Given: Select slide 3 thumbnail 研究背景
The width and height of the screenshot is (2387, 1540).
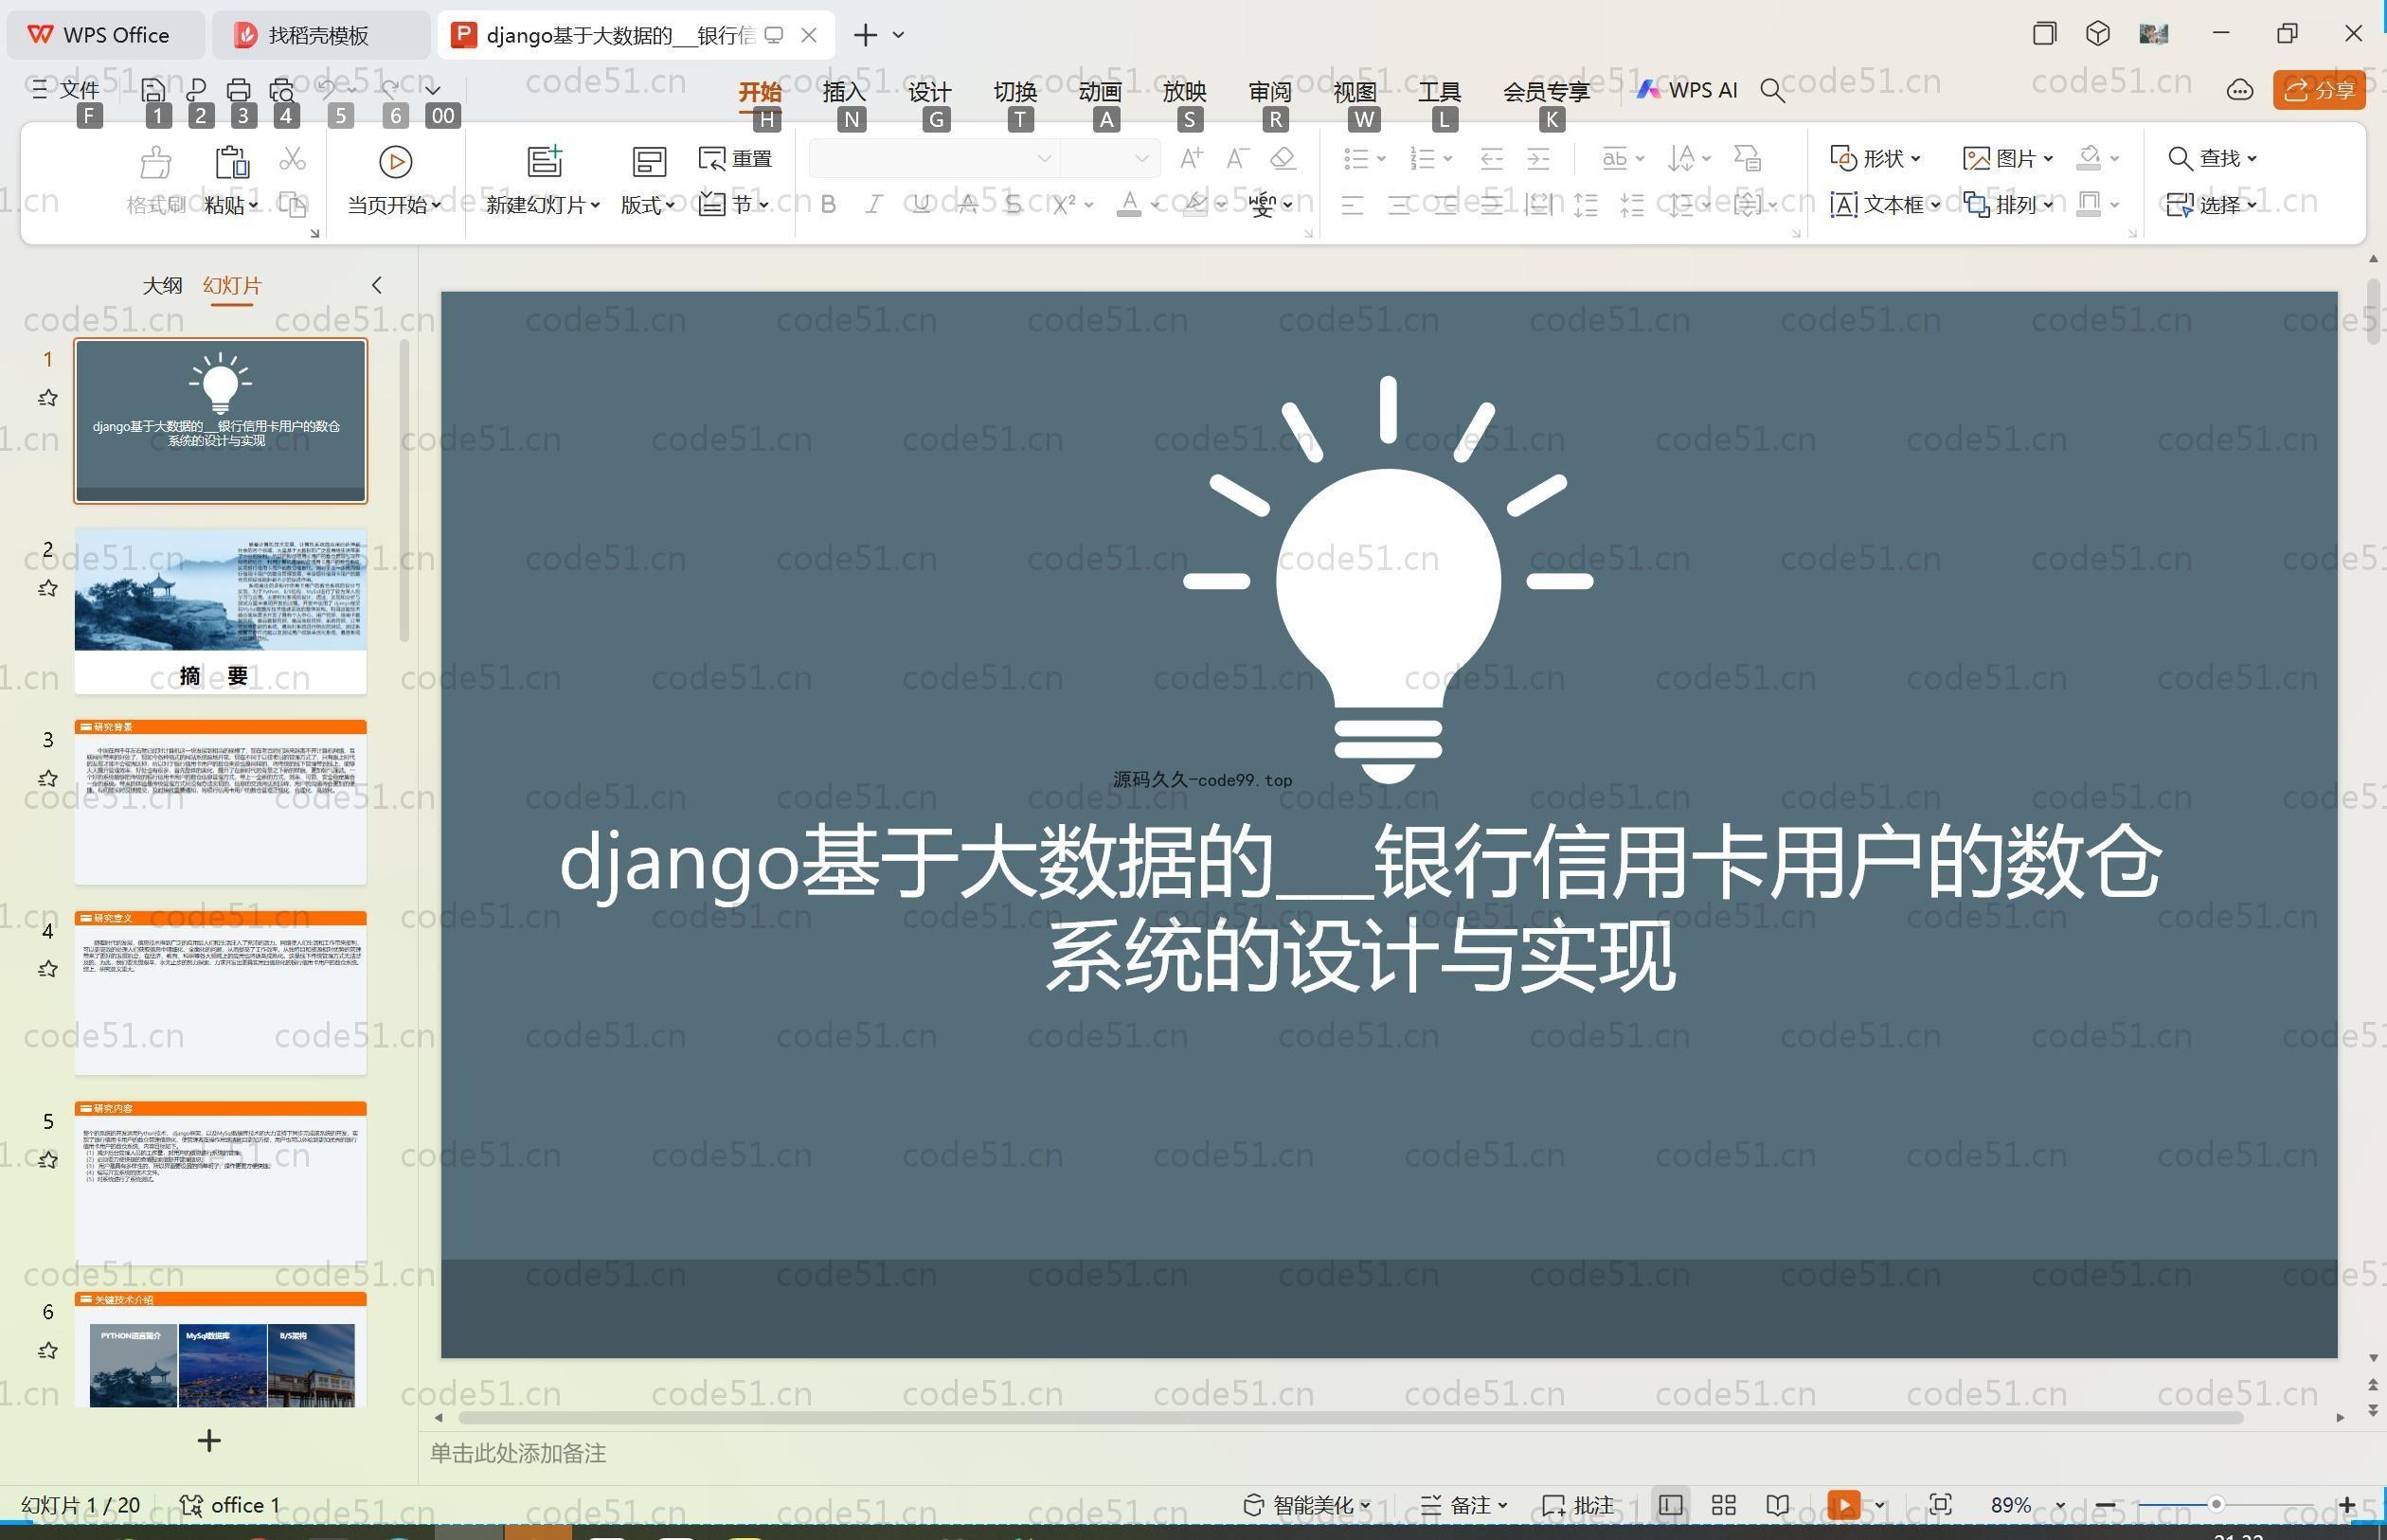Looking at the screenshot, I should (x=220, y=802).
